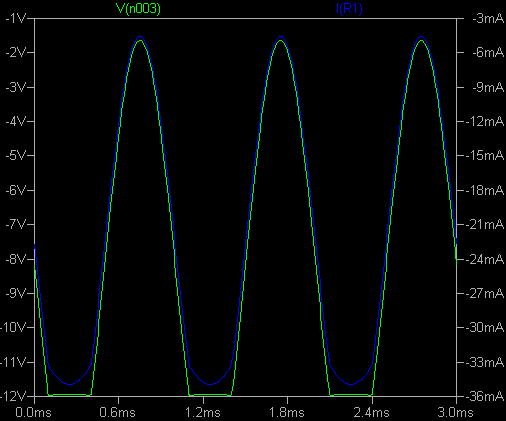Click the first clipped green flat segment
The width and height of the screenshot is (506, 421).
tap(69, 395)
